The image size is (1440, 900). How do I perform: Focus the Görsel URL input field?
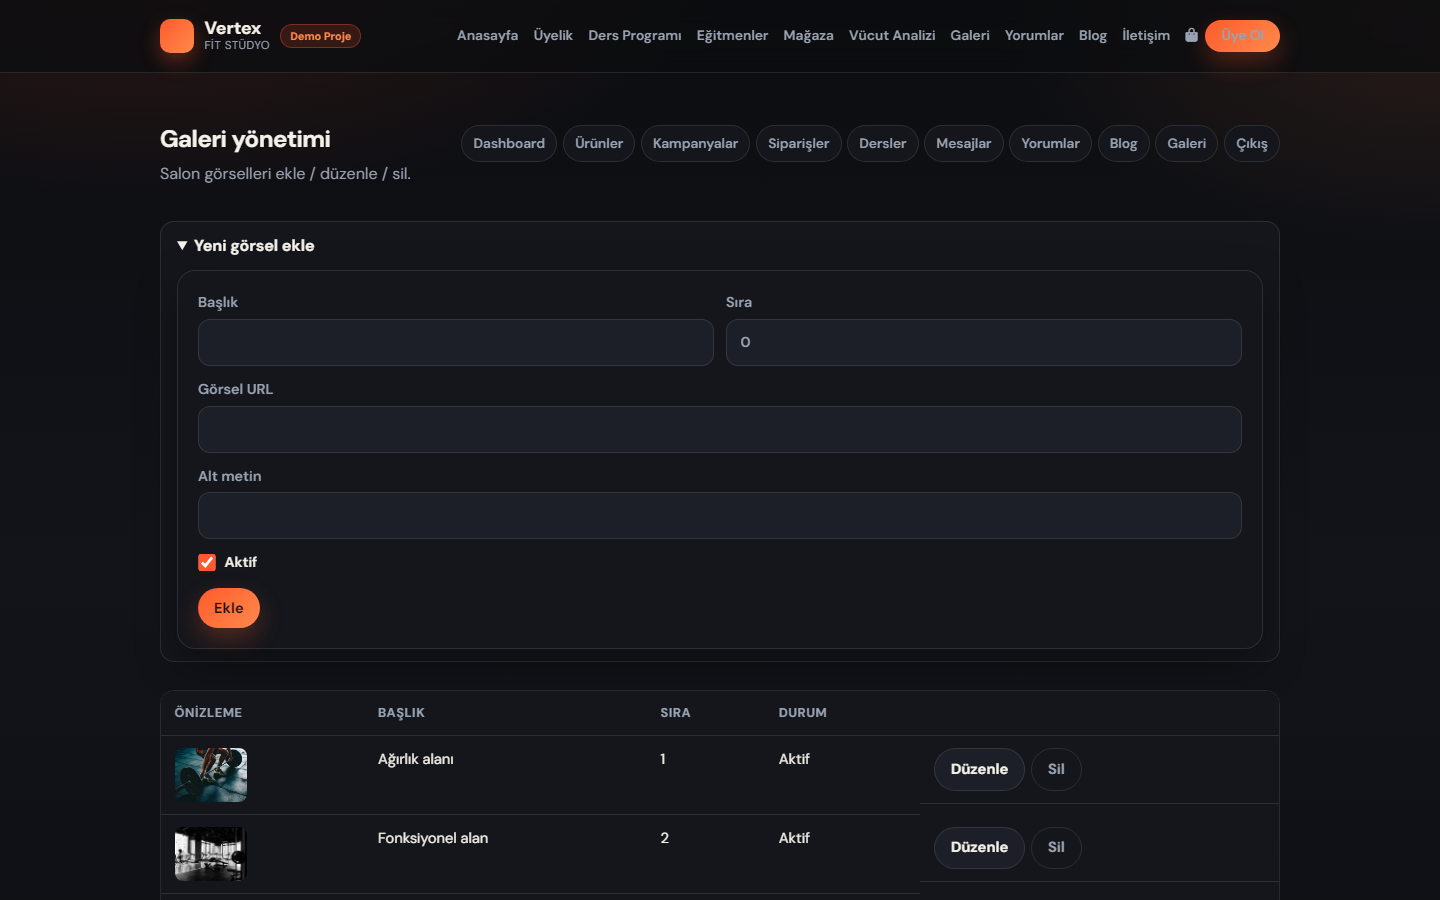pyautogui.click(x=720, y=429)
